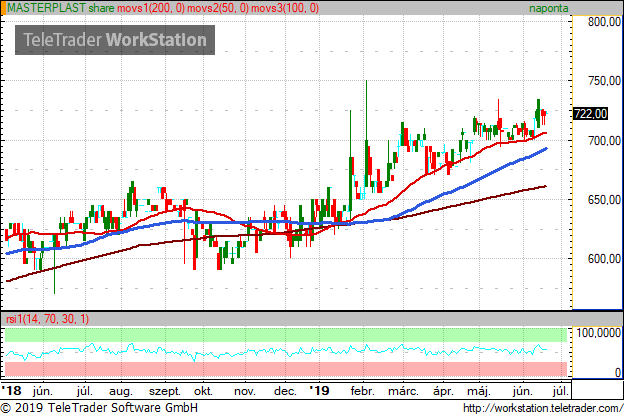The height and width of the screenshot is (417, 624).
Task: Click the red oversold RSI band
Action: point(286,369)
